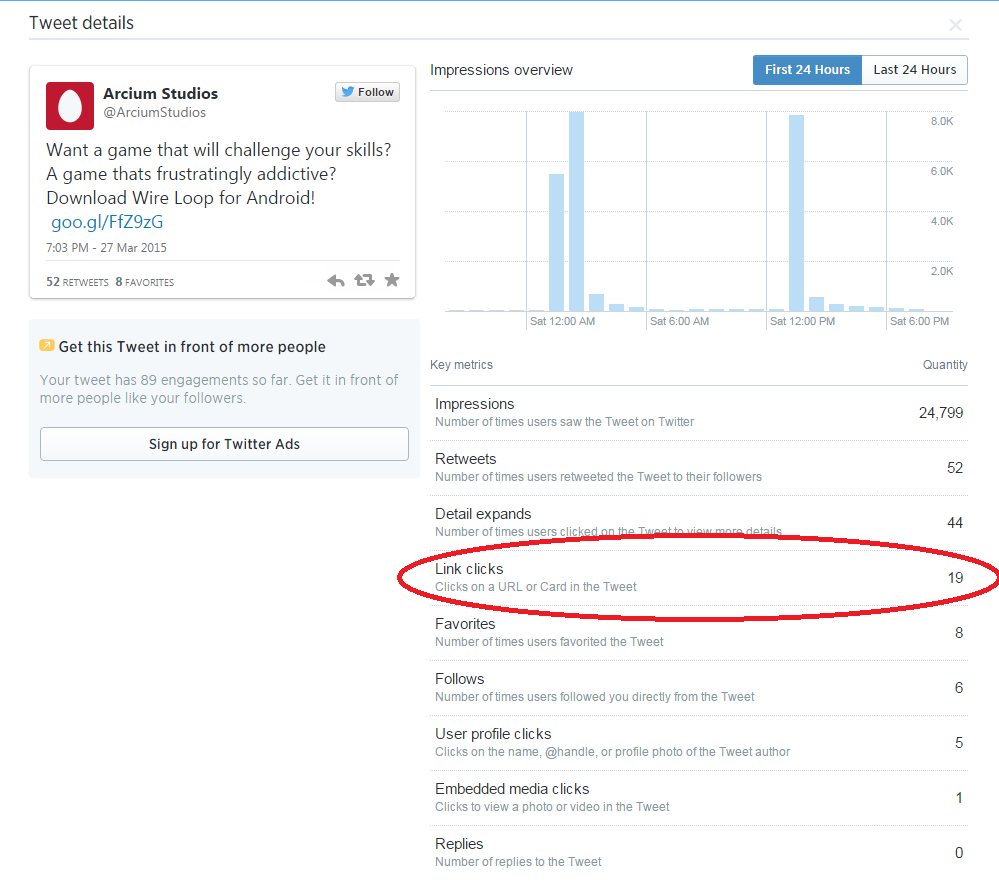
Task: Switch to the First 24 Hours tab
Action: click(807, 69)
